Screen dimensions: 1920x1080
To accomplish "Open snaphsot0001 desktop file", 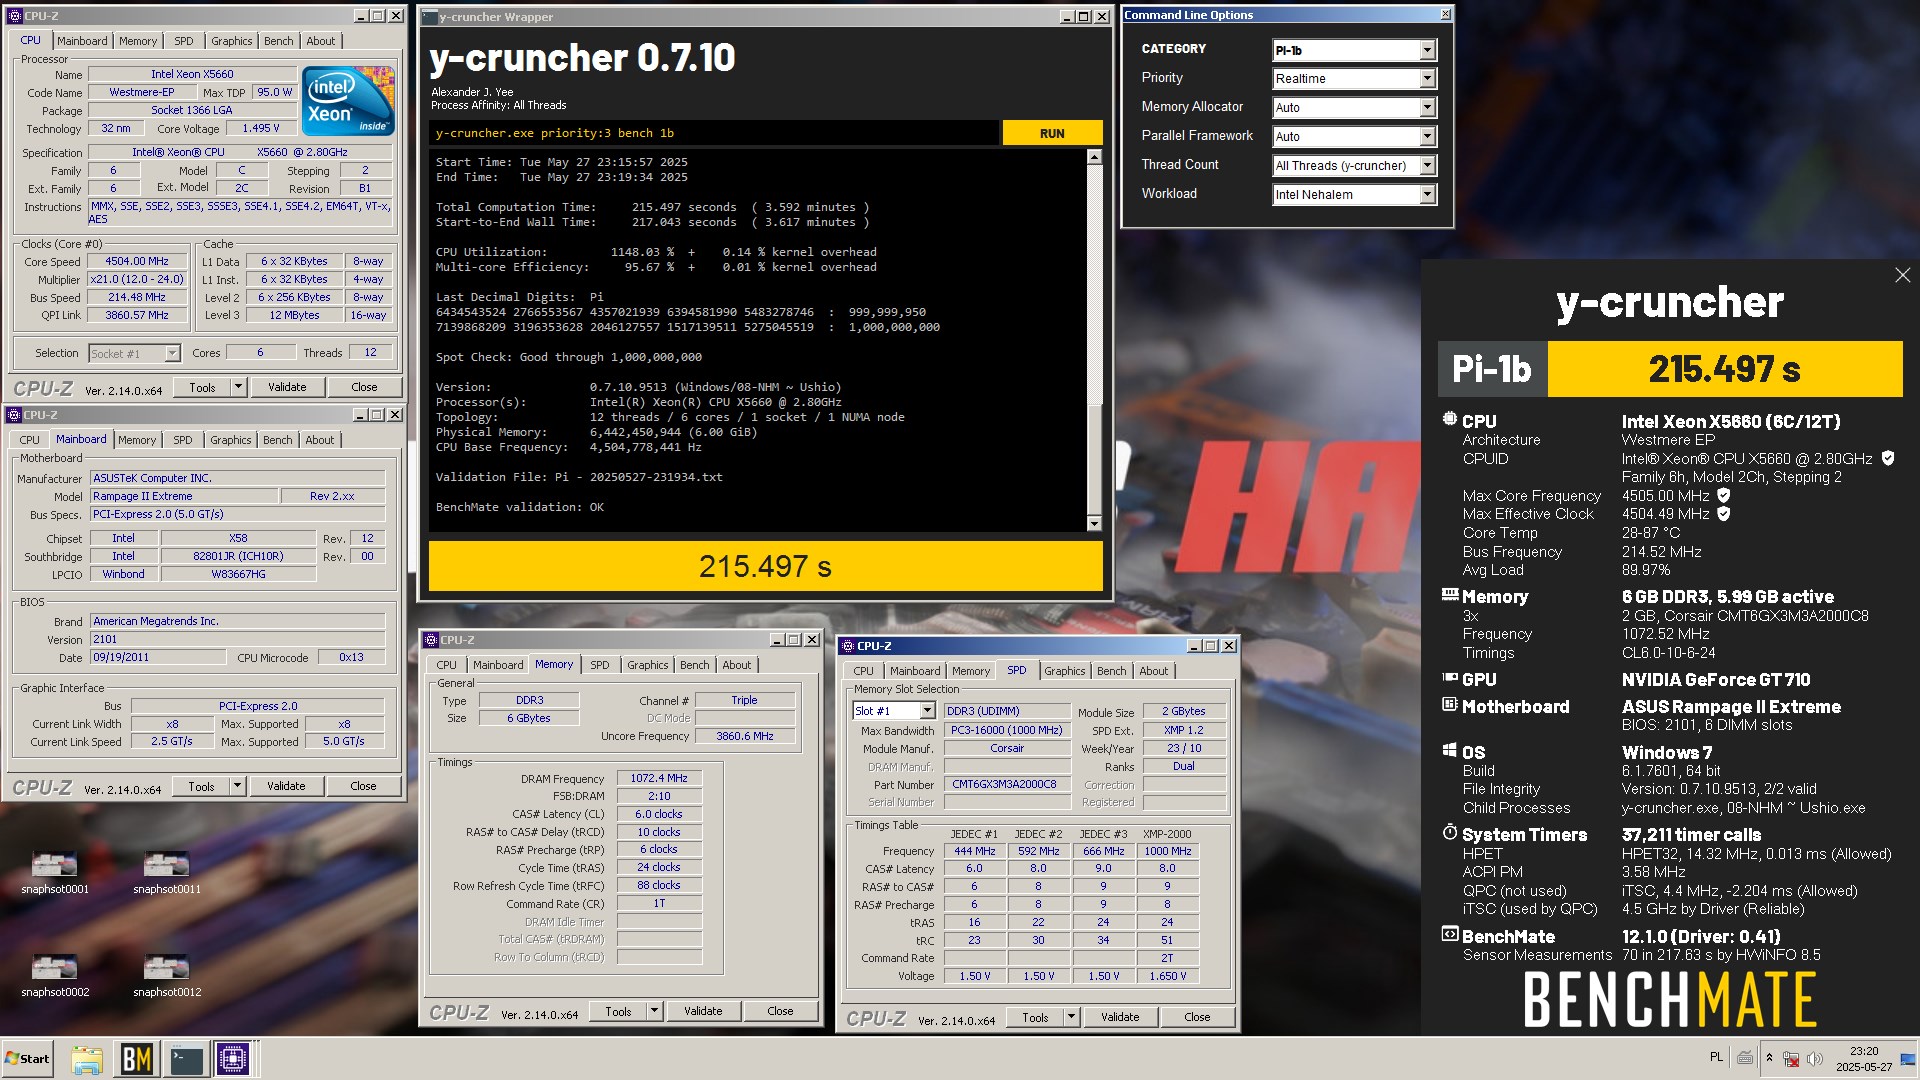I will 55,871.
